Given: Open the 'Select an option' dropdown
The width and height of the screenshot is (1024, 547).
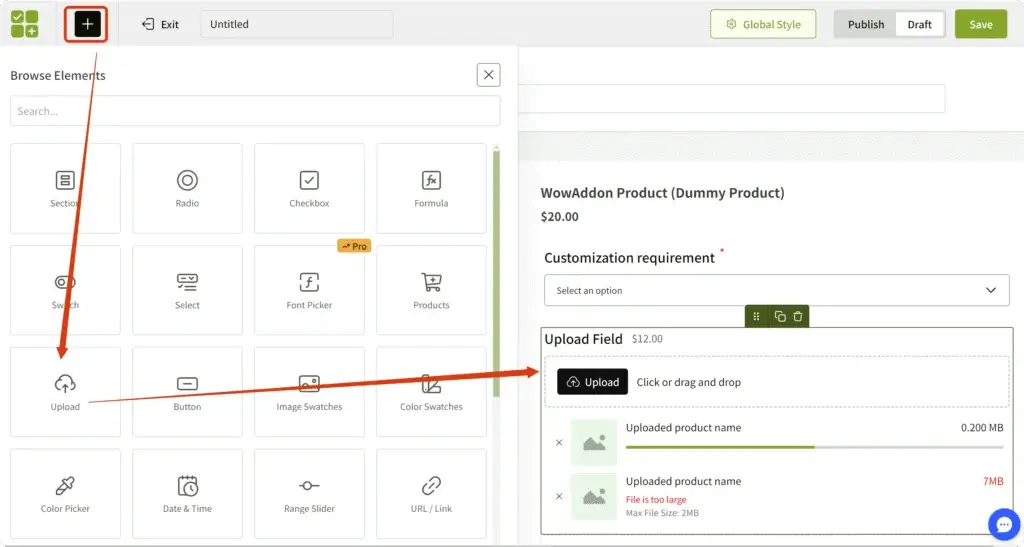Looking at the screenshot, I should click(777, 291).
